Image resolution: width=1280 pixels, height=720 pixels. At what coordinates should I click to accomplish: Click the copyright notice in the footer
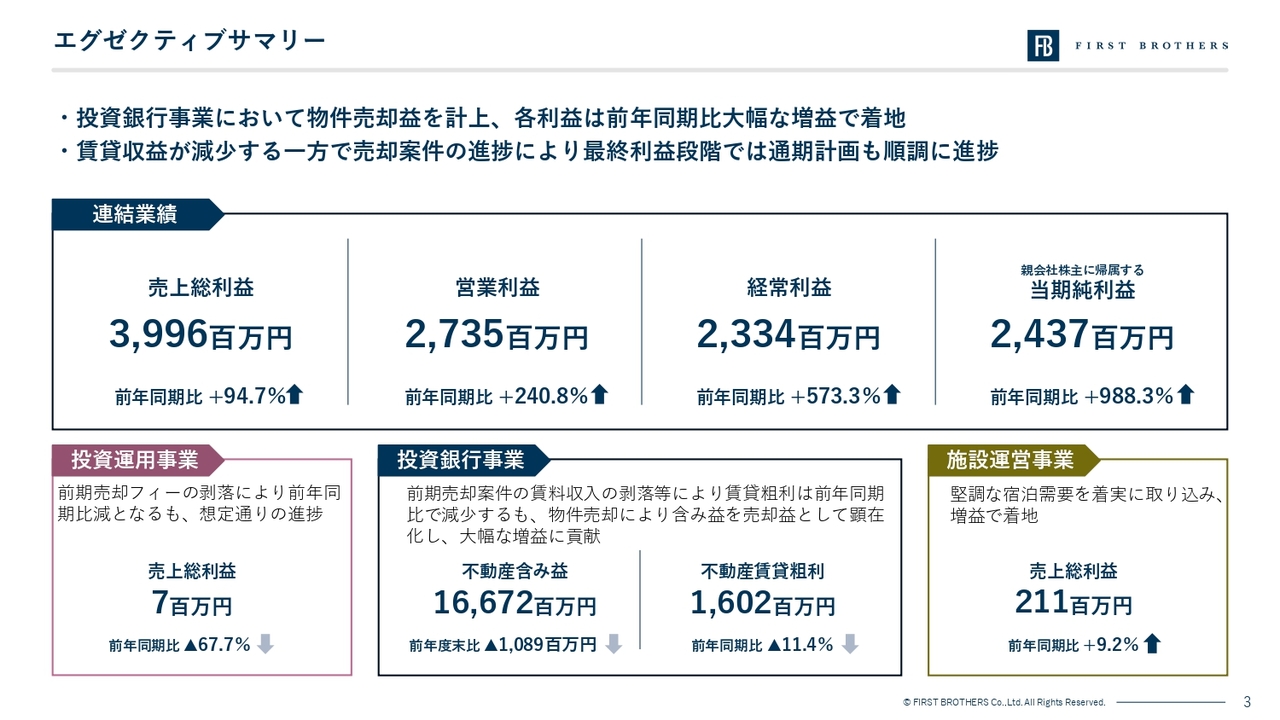click(1003, 702)
